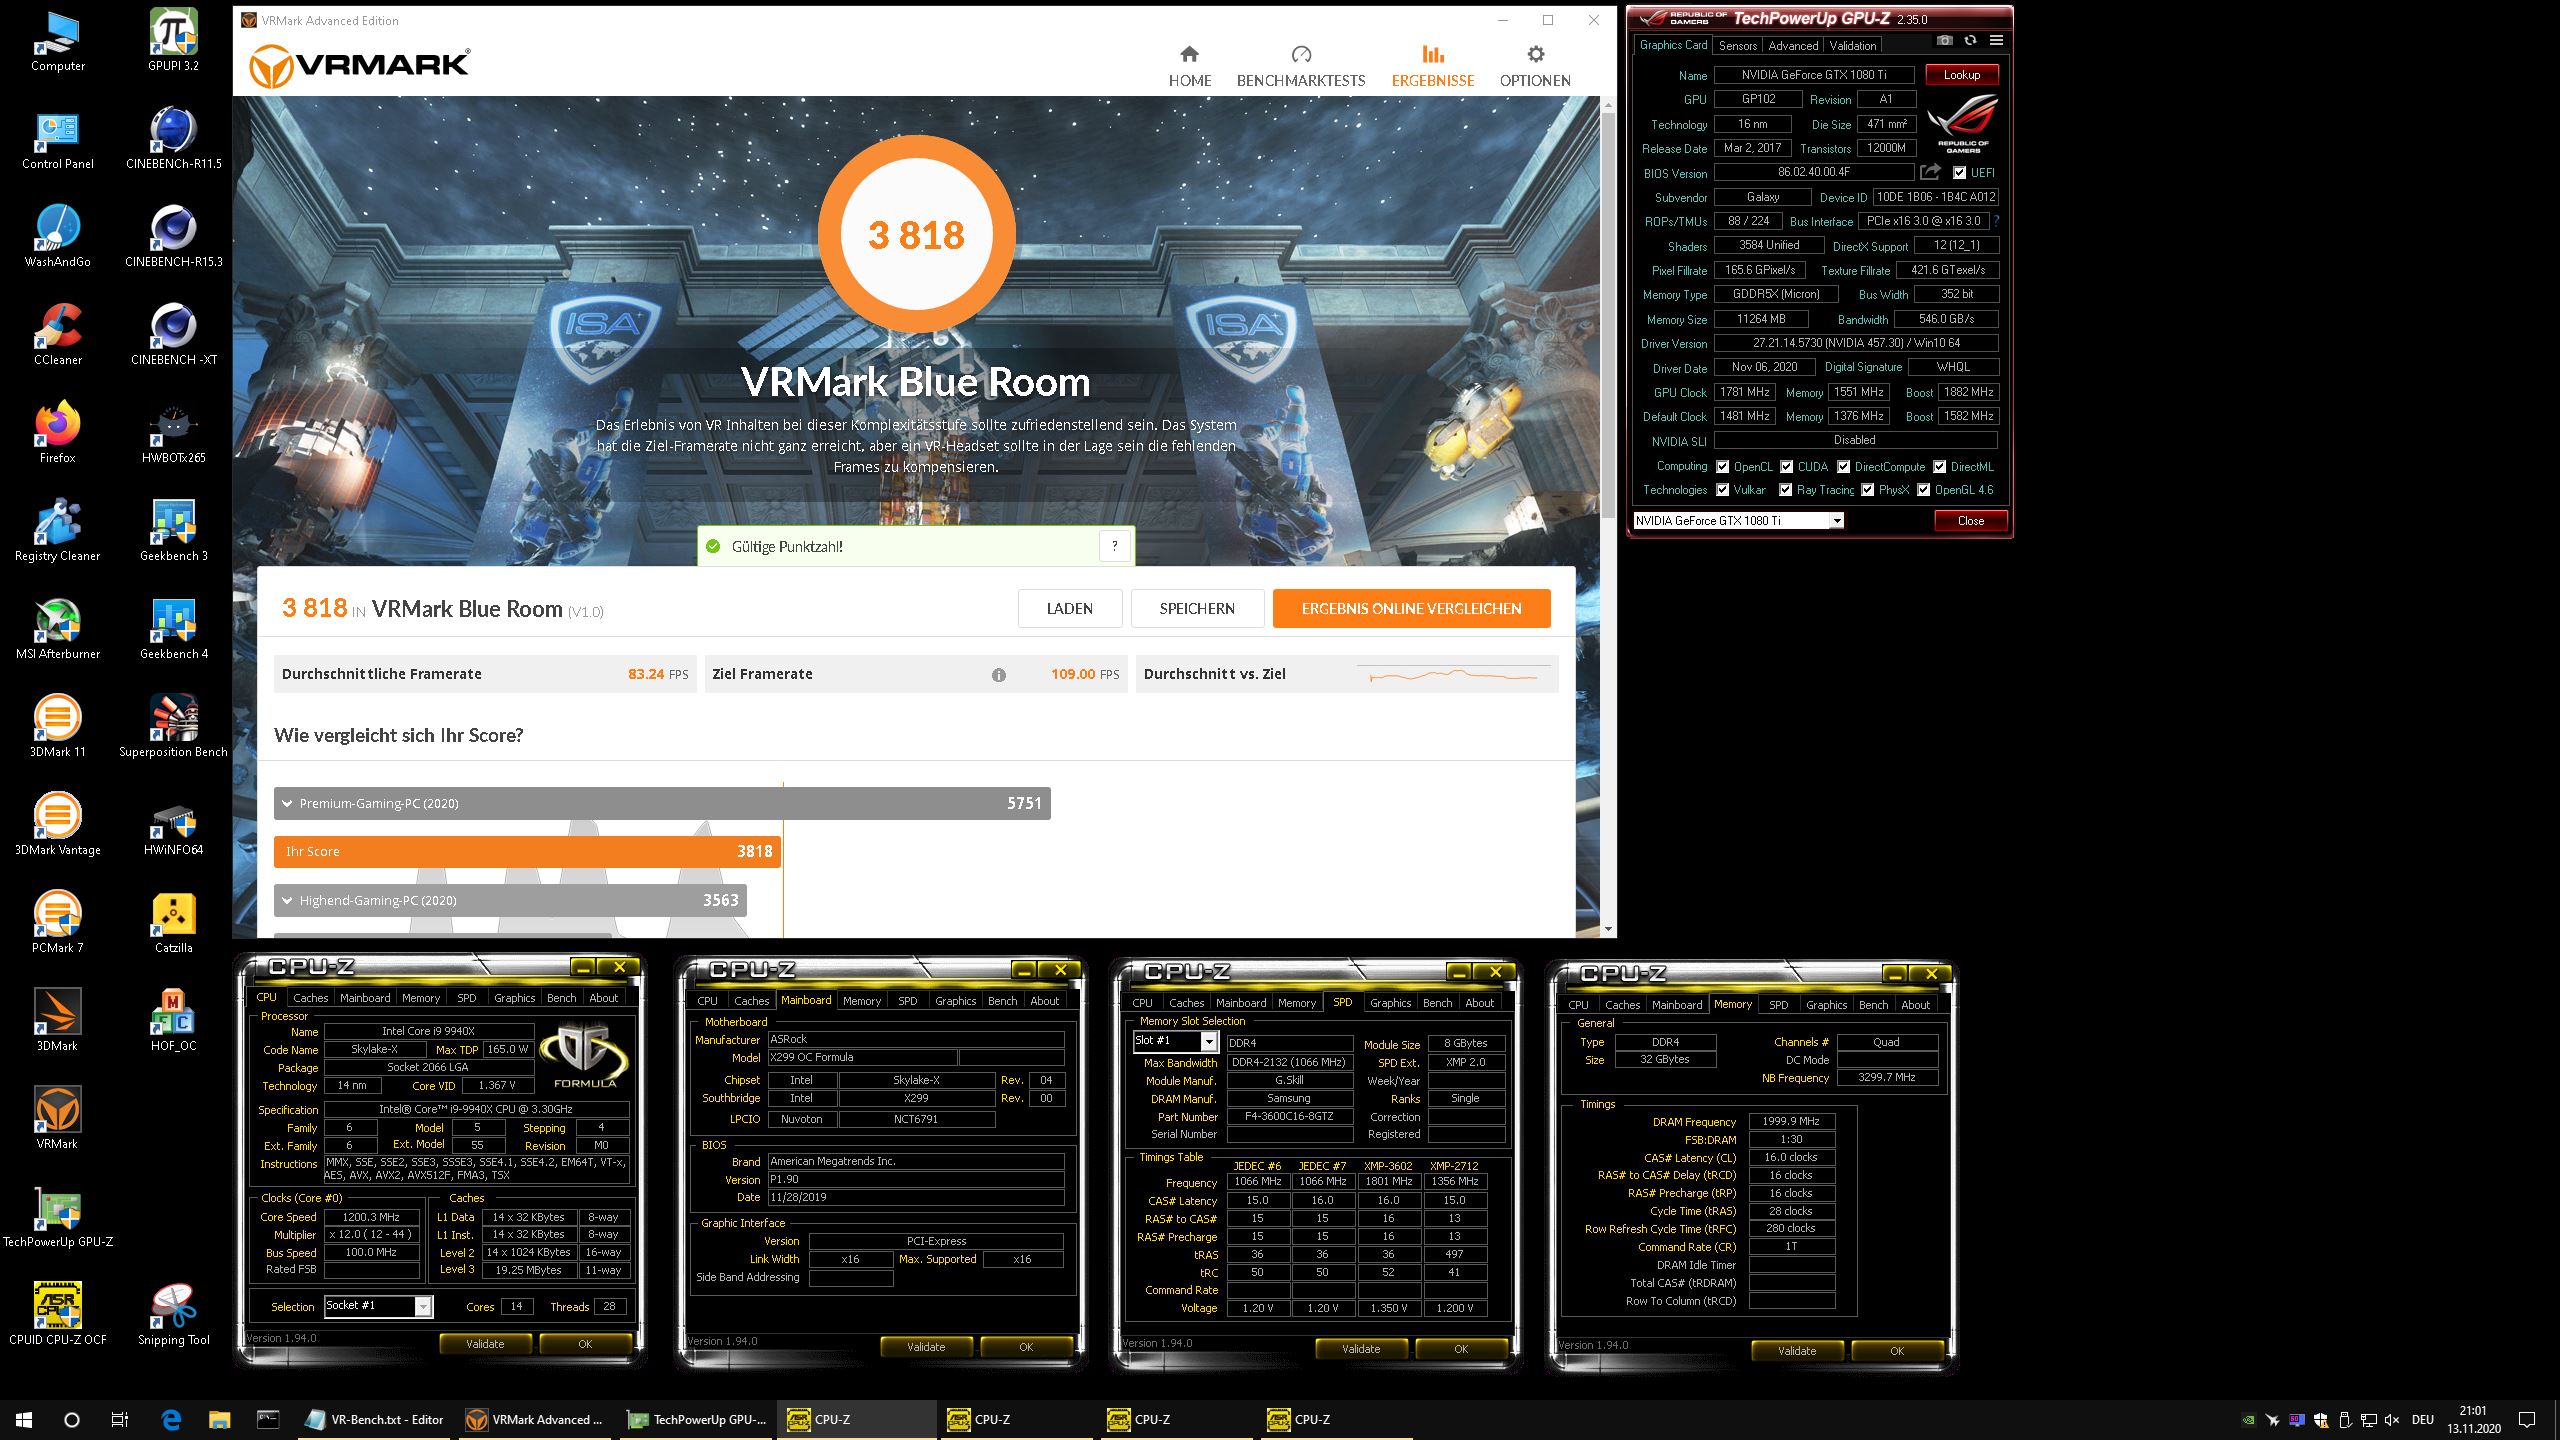Open the WashAndGo desktop icon
The width and height of the screenshot is (2560, 1440).
58,236
